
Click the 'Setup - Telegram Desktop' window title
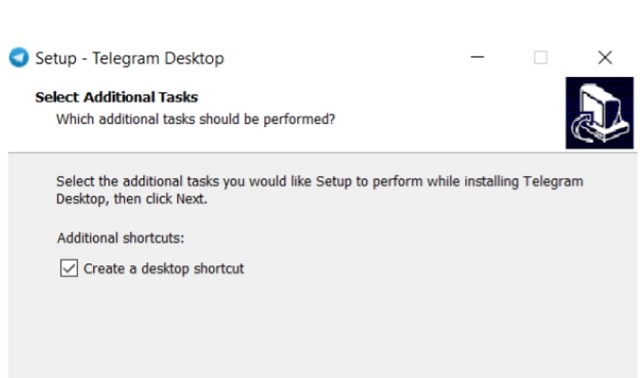(129, 58)
